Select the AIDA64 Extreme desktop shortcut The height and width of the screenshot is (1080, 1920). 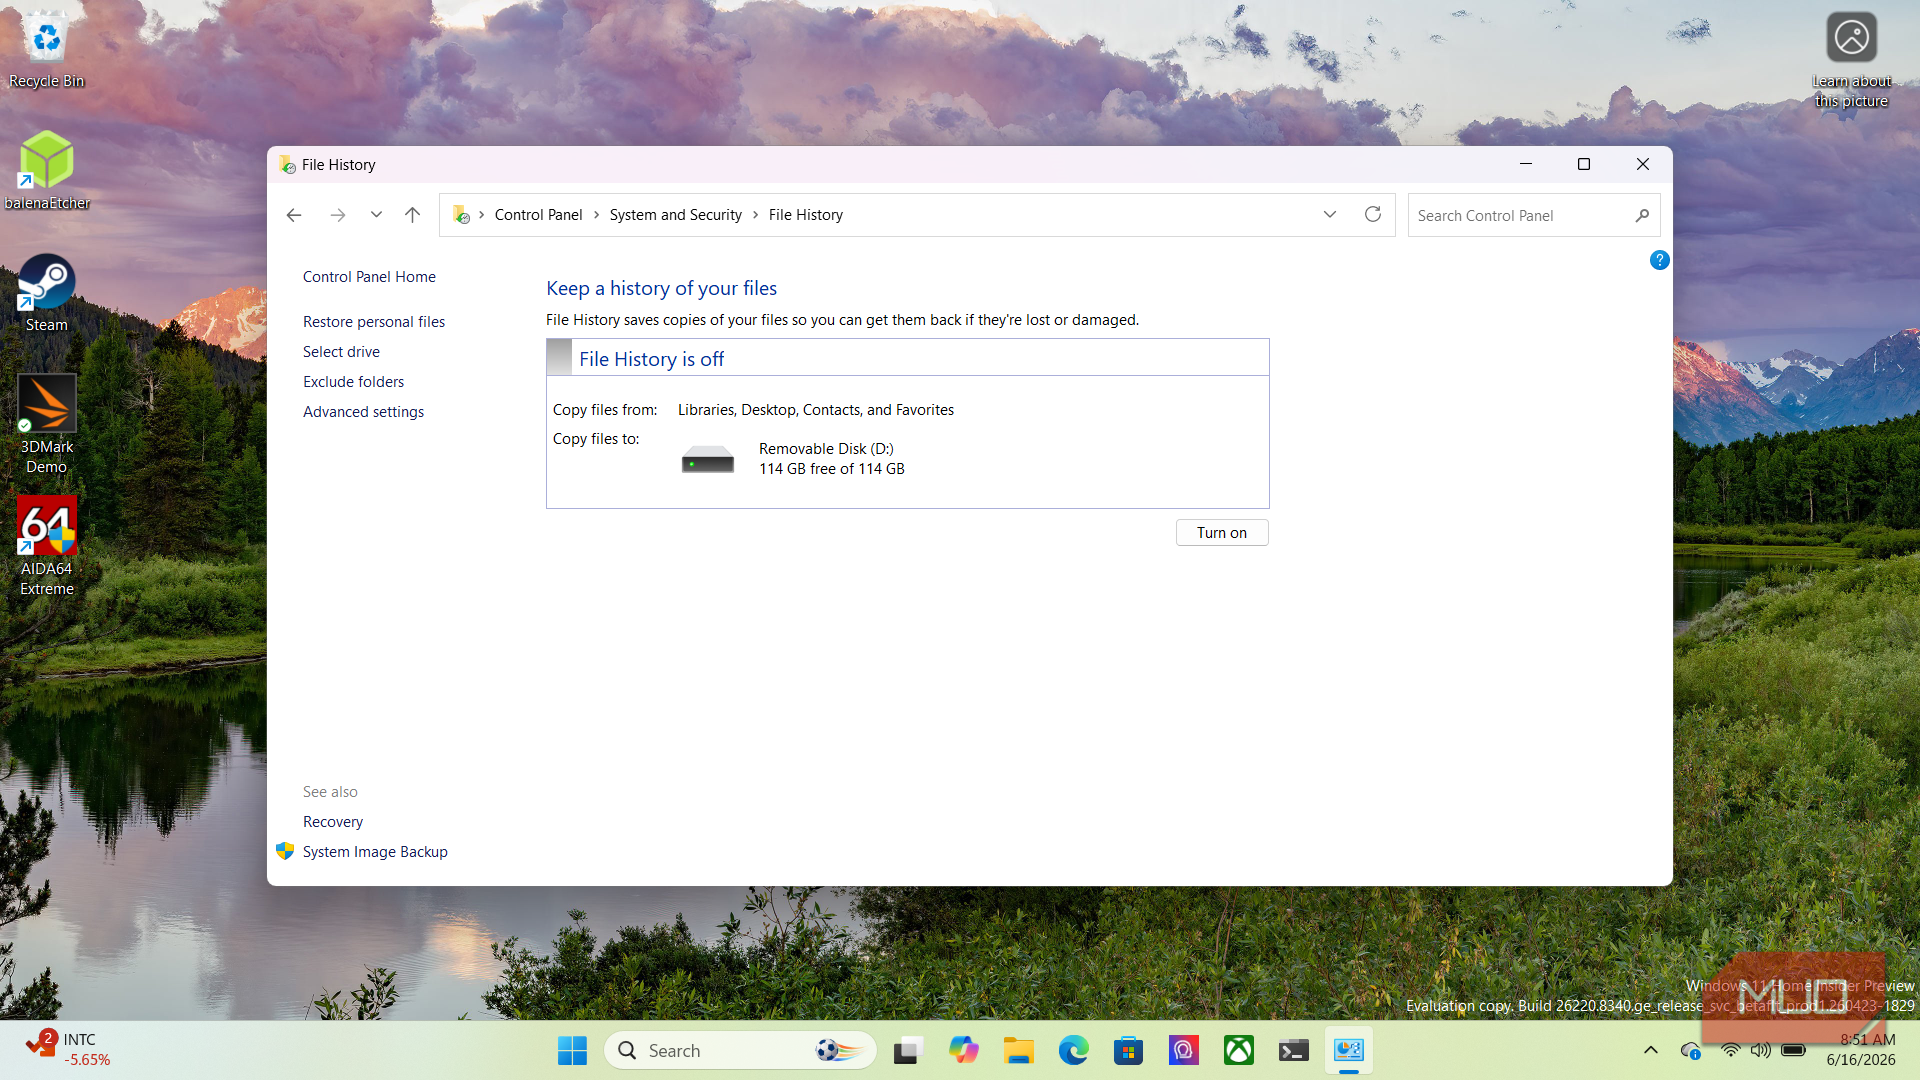click(x=46, y=546)
